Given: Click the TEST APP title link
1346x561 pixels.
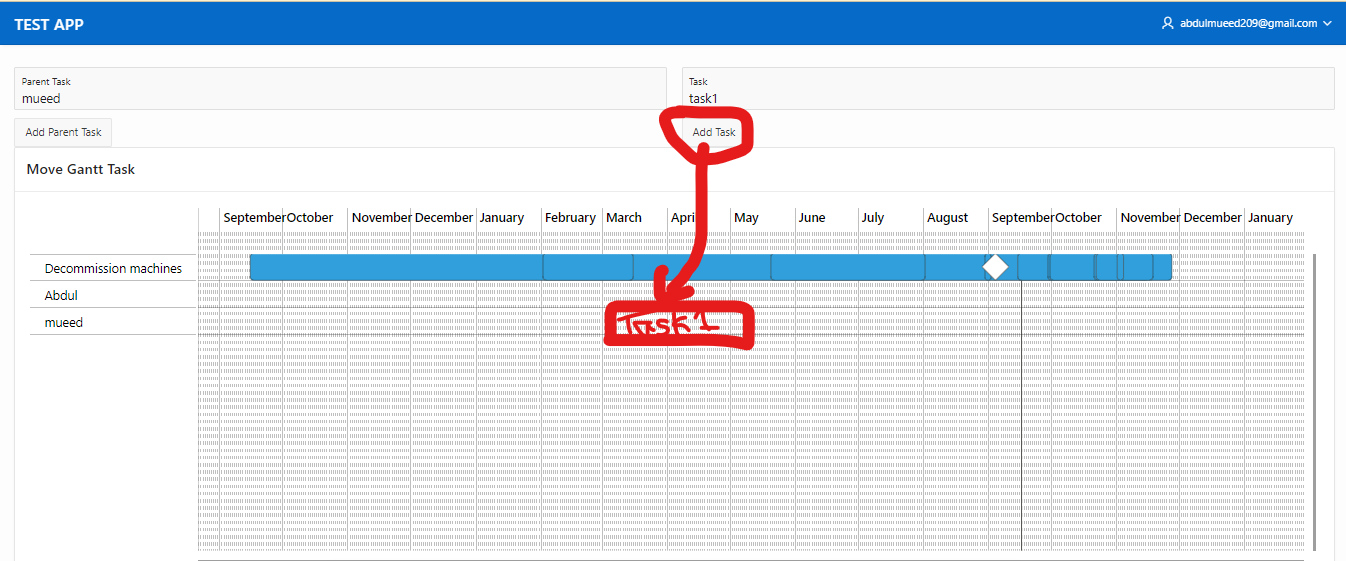Looking at the screenshot, I should pyautogui.click(x=49, y=24).
